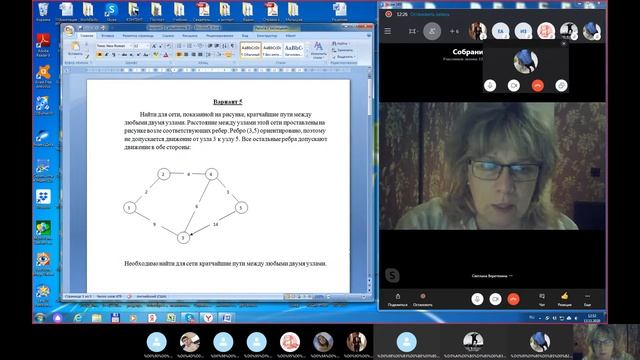Screen dimensions: 640x360
Task: Open the Windows Start button
Action: (x=40, y=318)
